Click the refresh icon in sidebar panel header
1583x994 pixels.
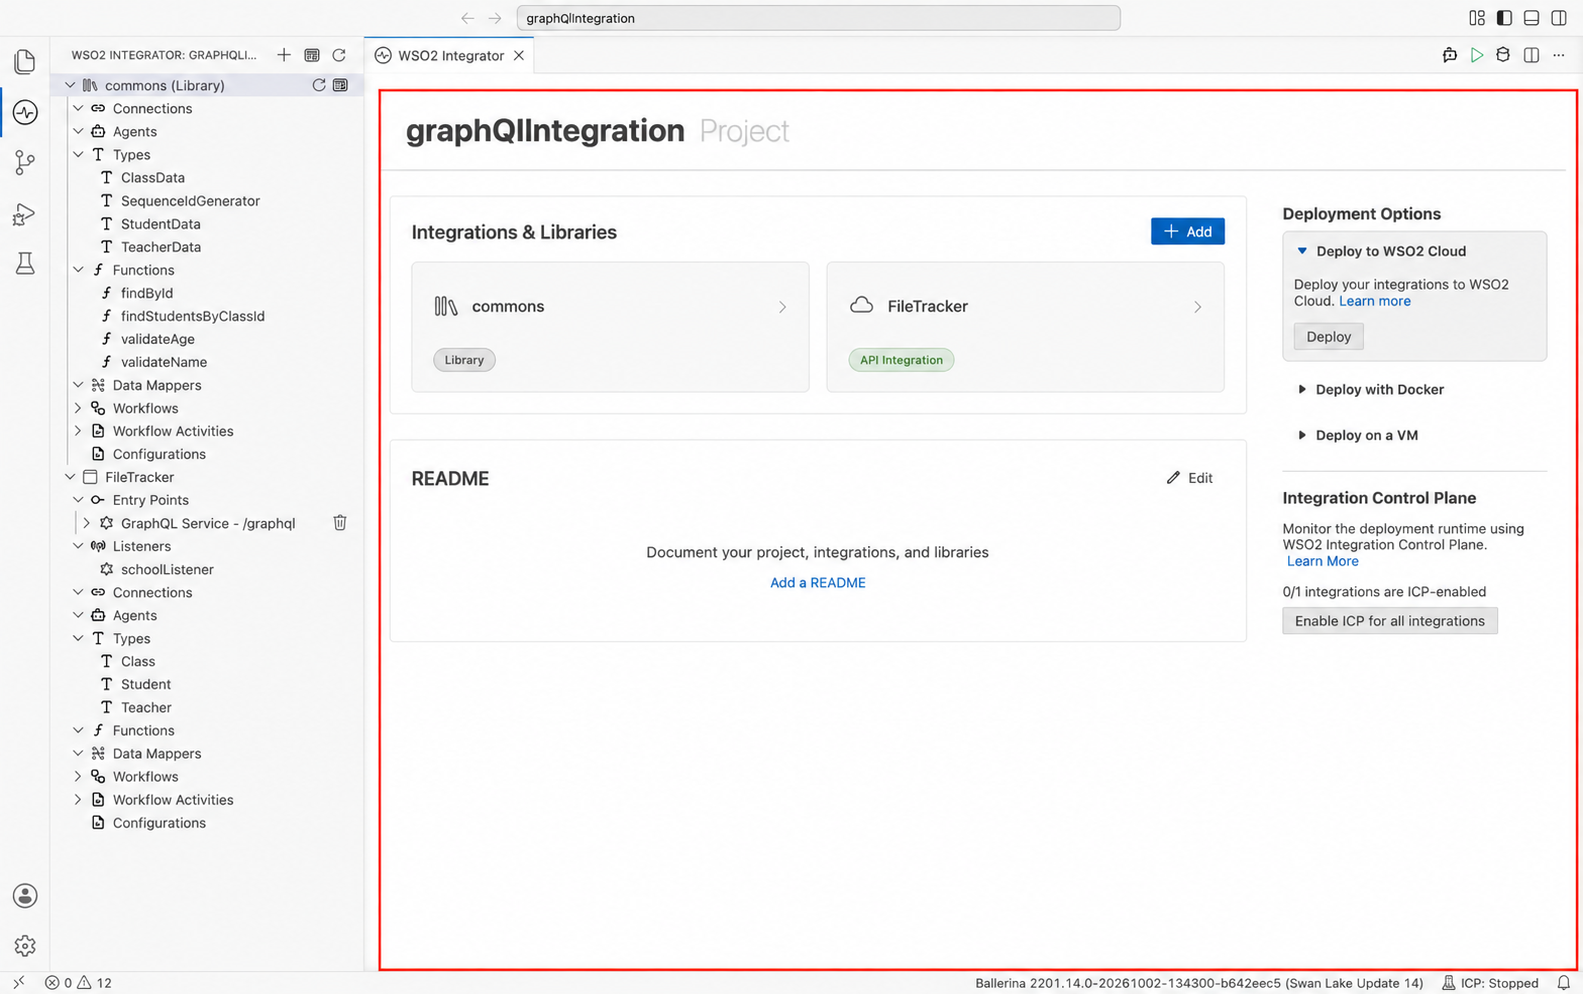(339, 55)
